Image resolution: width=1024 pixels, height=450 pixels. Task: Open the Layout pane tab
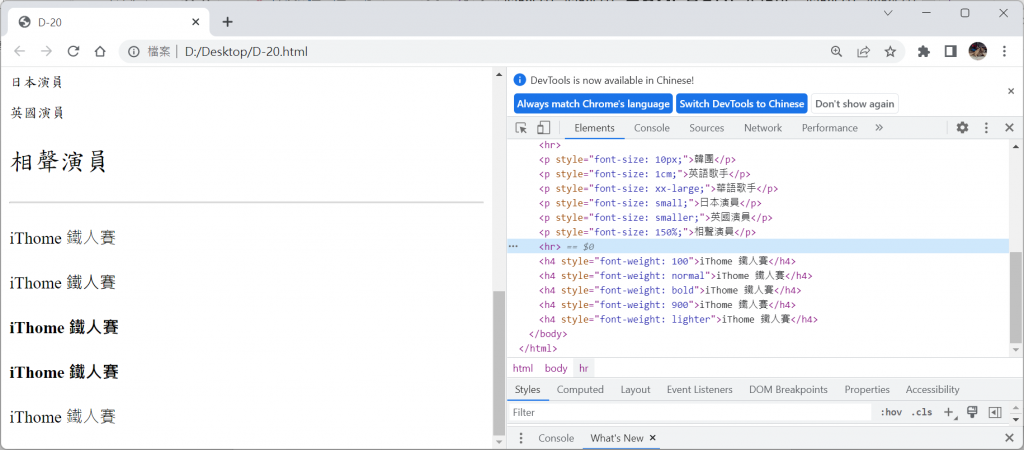point(635,390)
